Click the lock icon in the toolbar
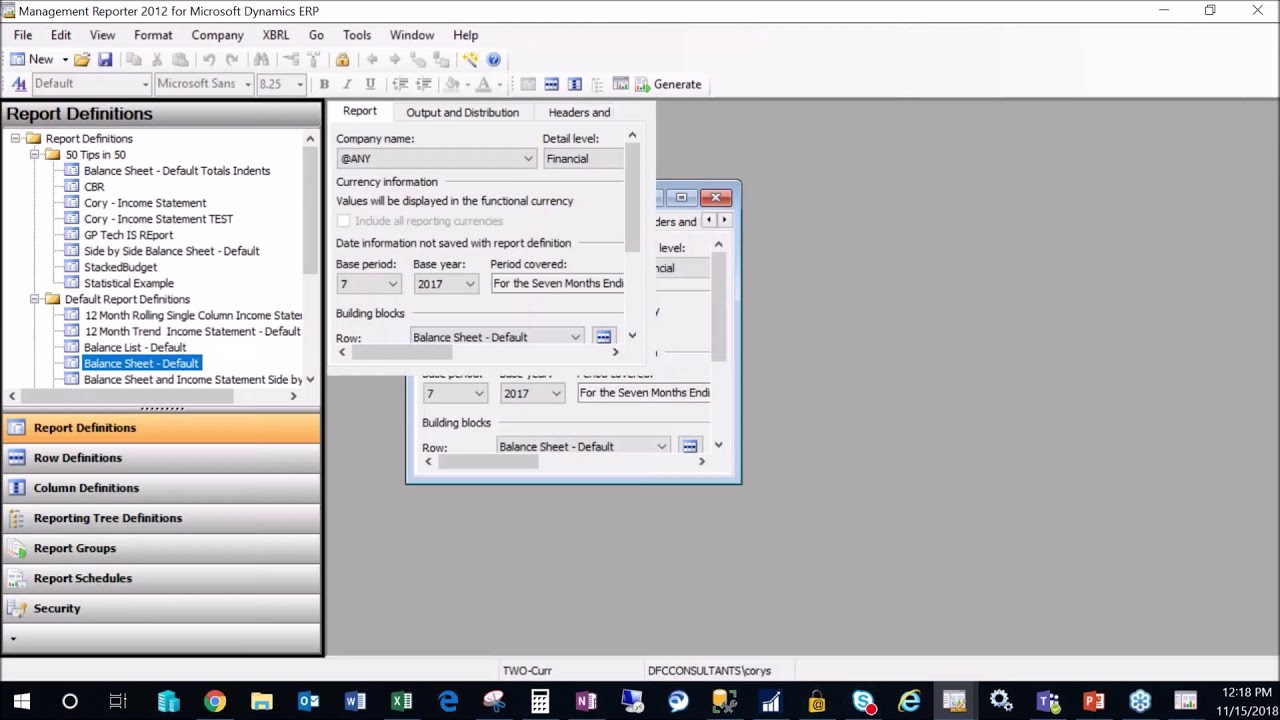 click(x=343, y=60)
